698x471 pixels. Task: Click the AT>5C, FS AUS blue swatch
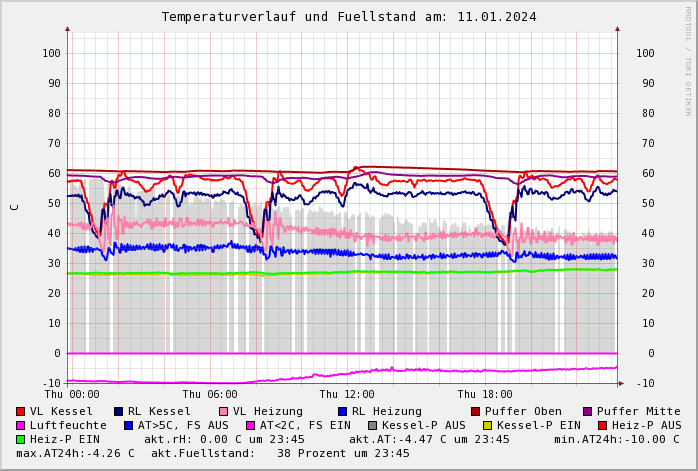[x=129, y=426]
